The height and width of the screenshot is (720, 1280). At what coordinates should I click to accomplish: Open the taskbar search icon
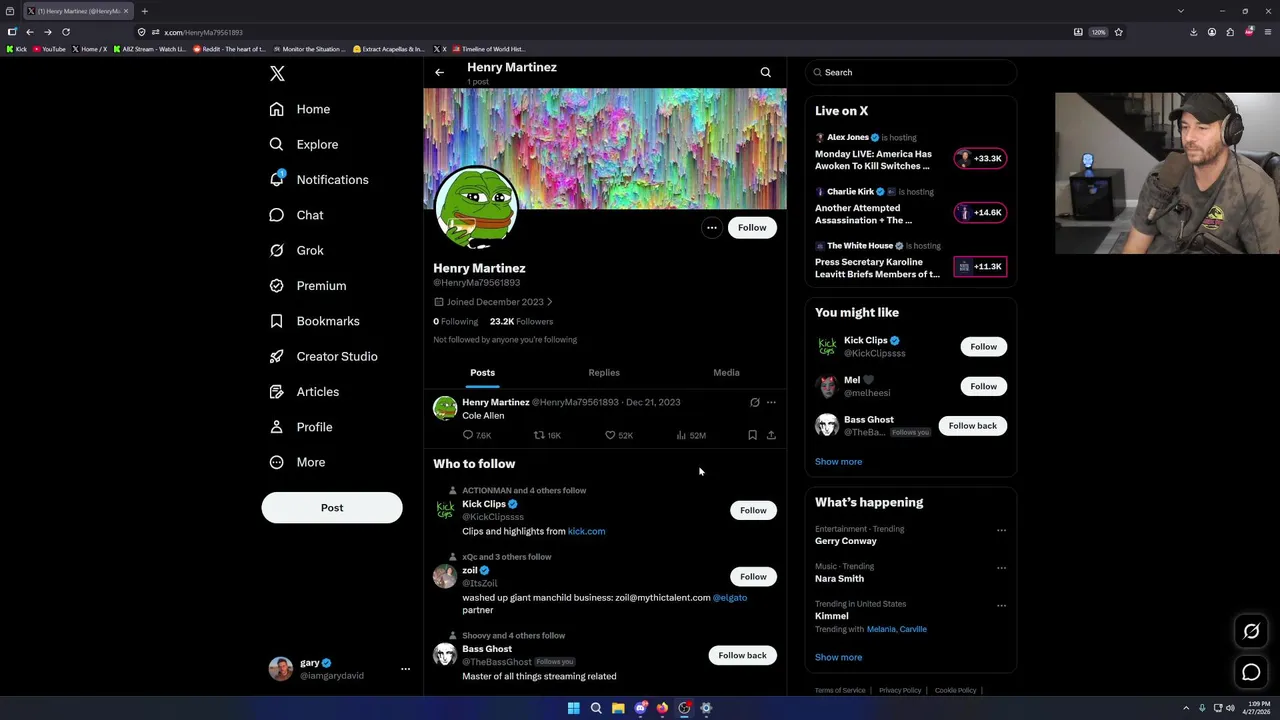pos(596,708)
